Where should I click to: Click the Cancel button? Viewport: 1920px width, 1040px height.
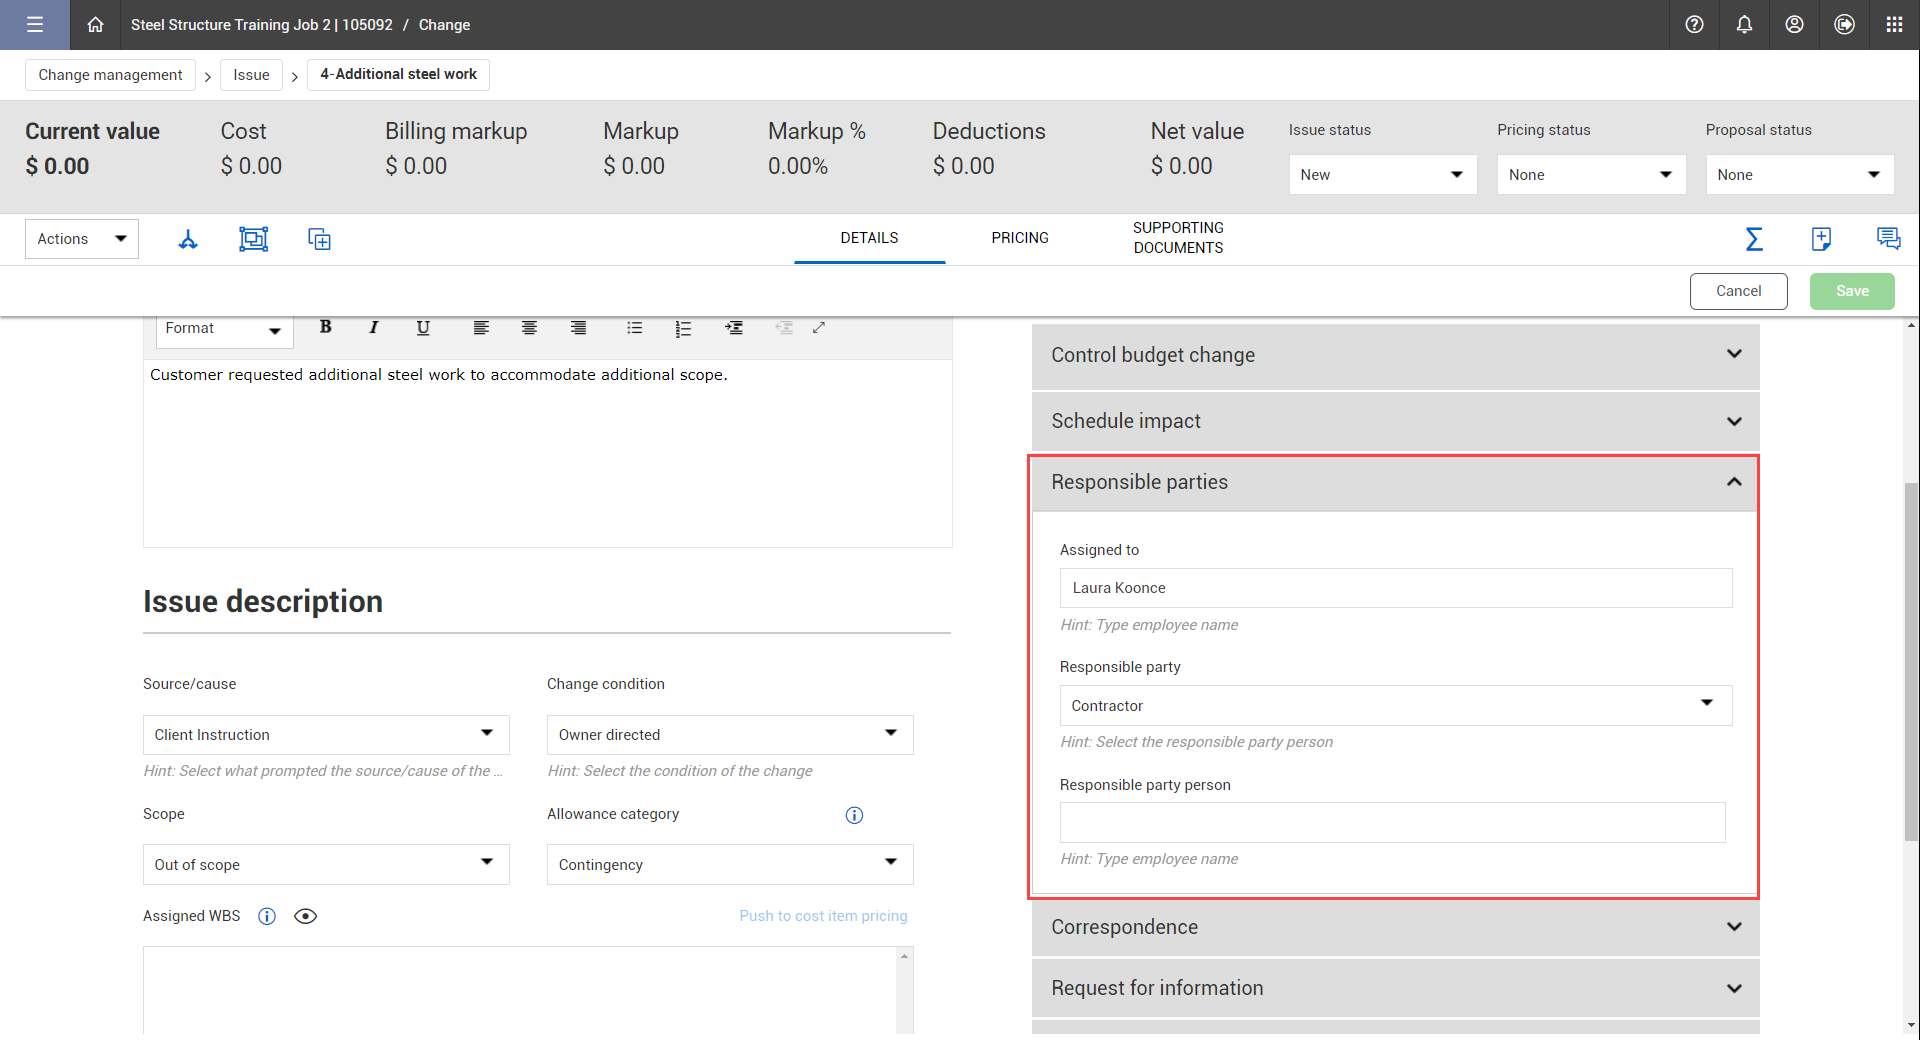[x=1738, y=291]
